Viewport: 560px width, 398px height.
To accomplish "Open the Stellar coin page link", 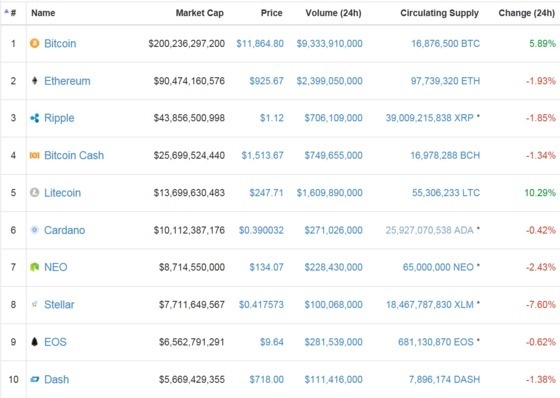I will (x=59, y=305).
